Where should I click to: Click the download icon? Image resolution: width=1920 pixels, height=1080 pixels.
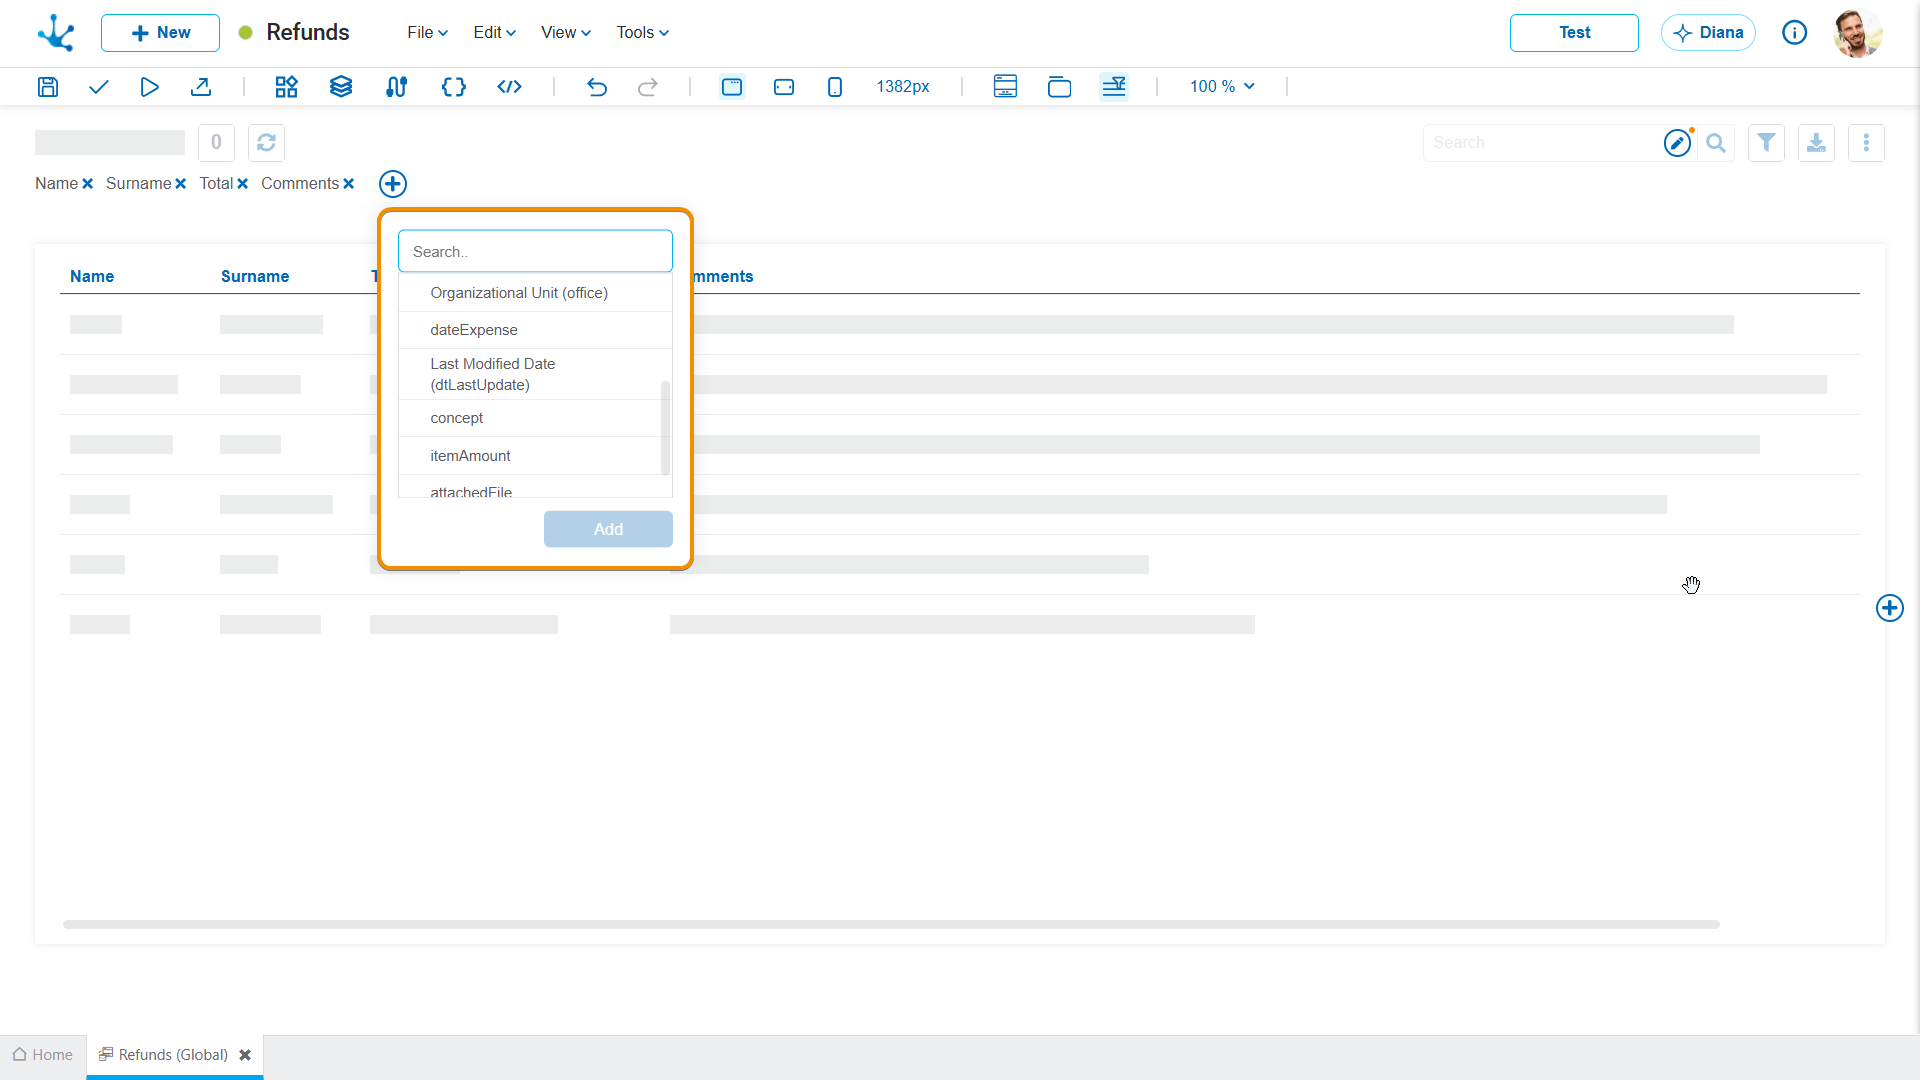coord(1817,143)
